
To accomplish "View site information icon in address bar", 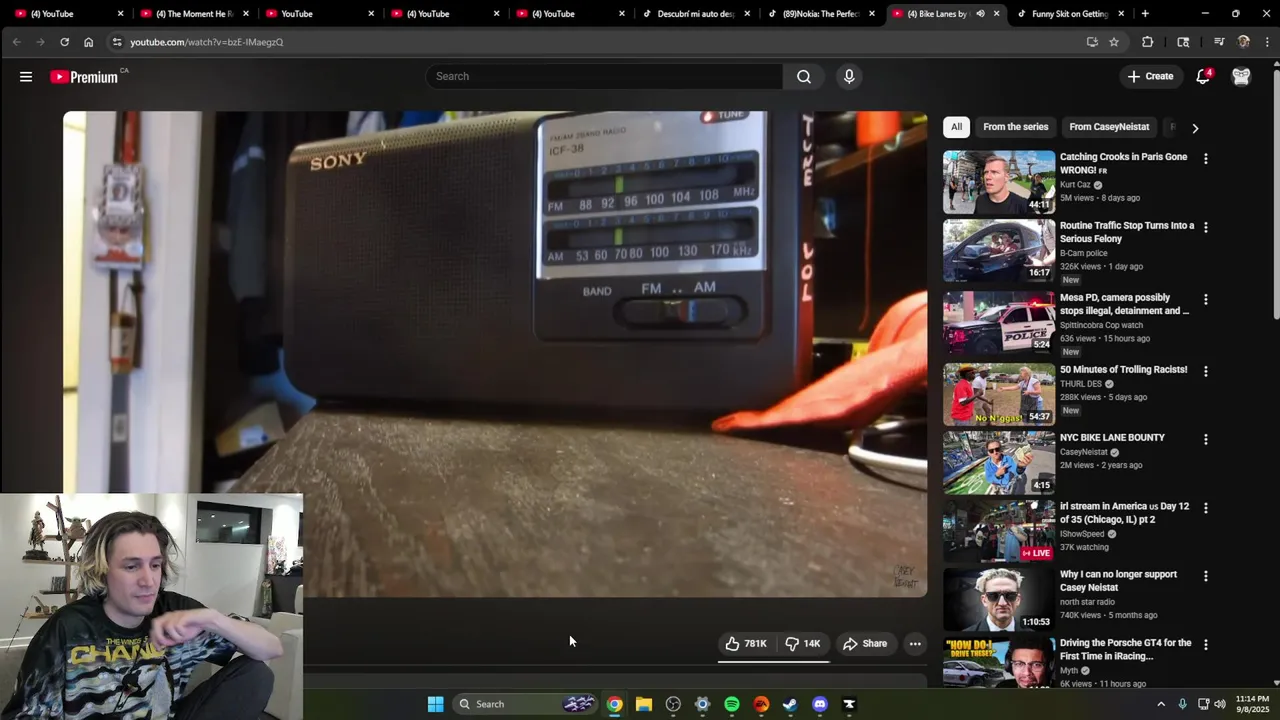I will 117,42.
